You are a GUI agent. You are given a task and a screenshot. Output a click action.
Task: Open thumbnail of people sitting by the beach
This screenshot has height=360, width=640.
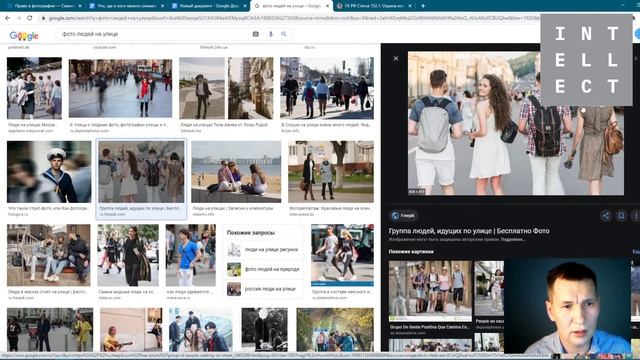[236, 172]
